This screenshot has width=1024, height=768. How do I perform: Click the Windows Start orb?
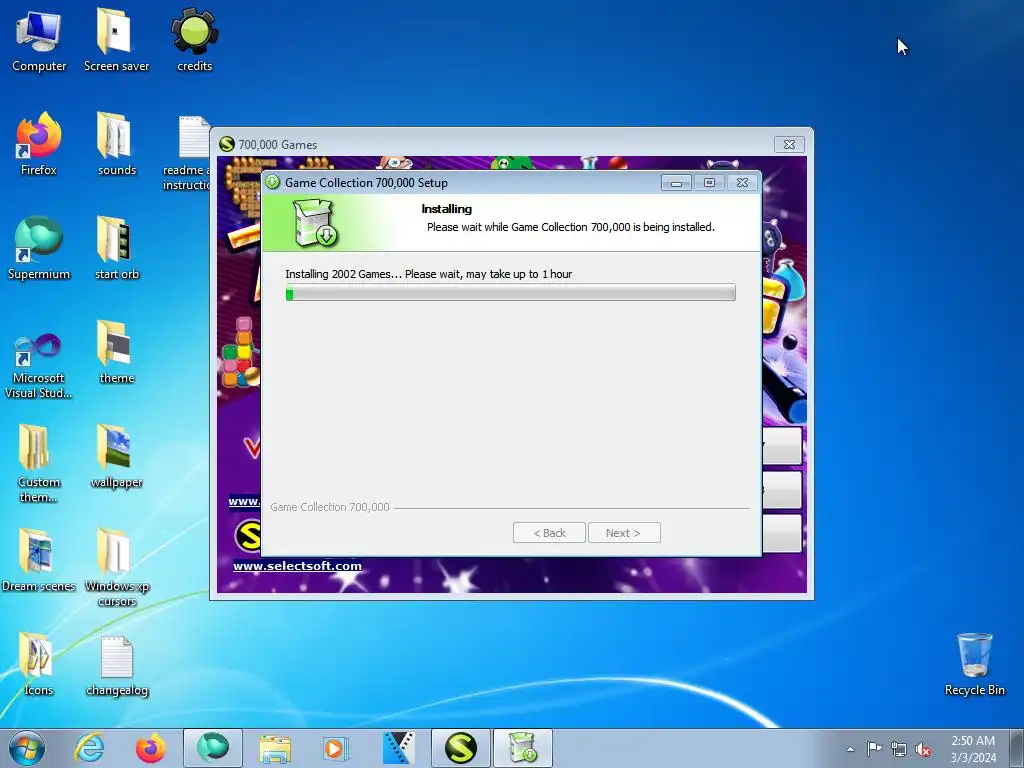(x=27, y=748)
